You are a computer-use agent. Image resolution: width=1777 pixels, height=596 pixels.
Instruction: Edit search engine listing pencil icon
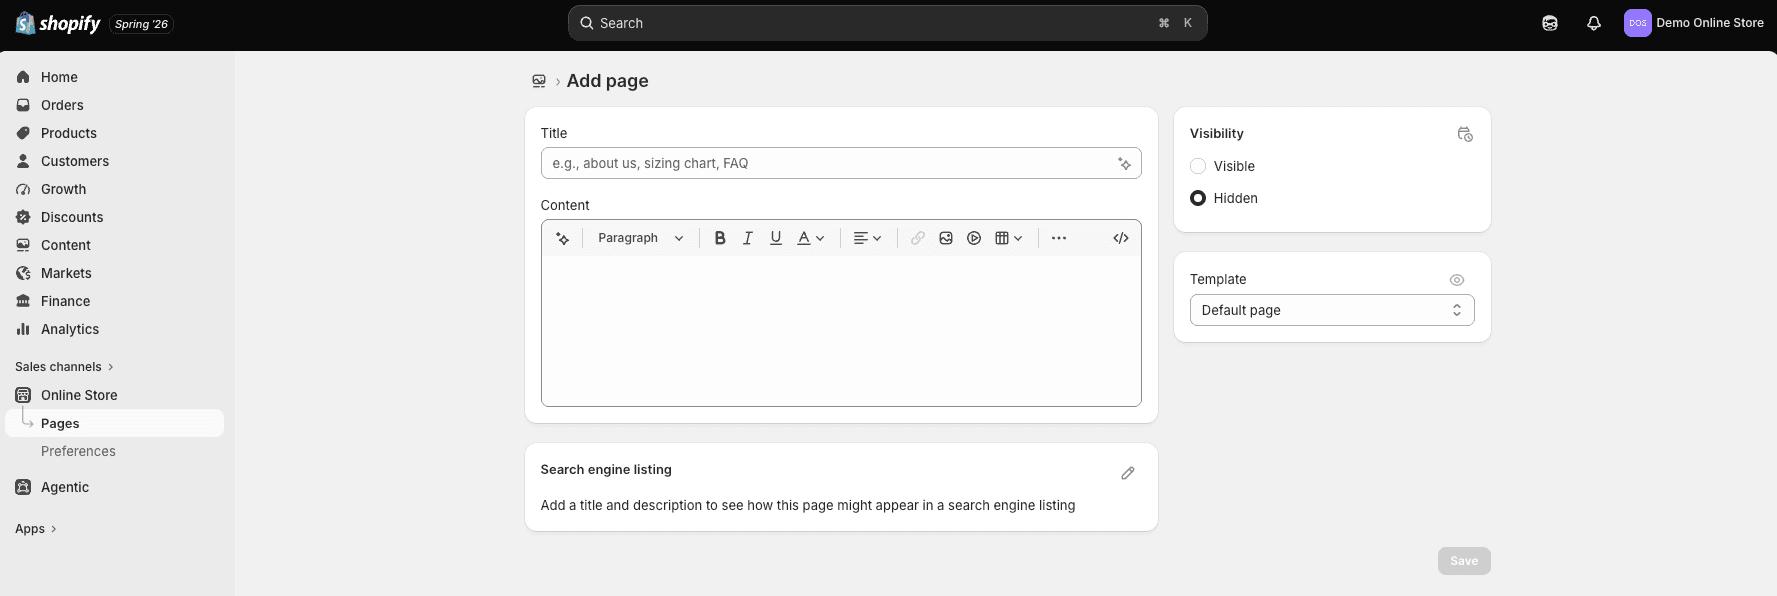(1128, 473)
